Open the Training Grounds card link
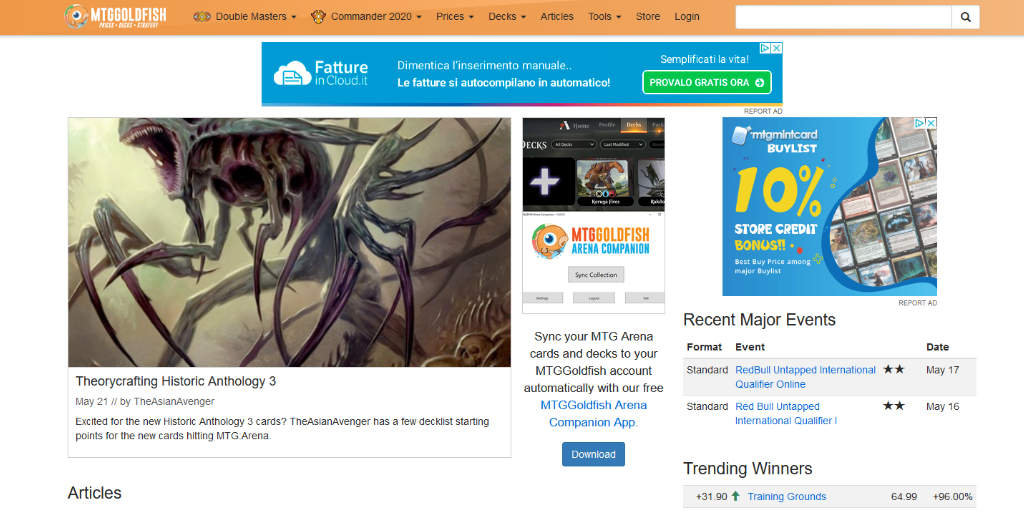 787,496
